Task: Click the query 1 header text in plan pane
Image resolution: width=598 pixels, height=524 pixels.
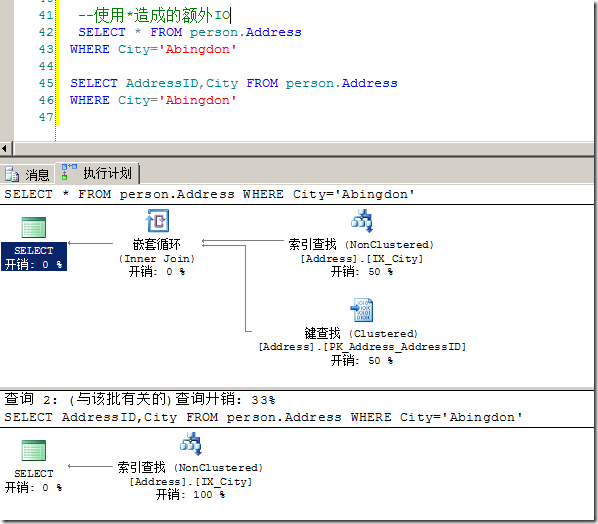Action: point(209,194)
